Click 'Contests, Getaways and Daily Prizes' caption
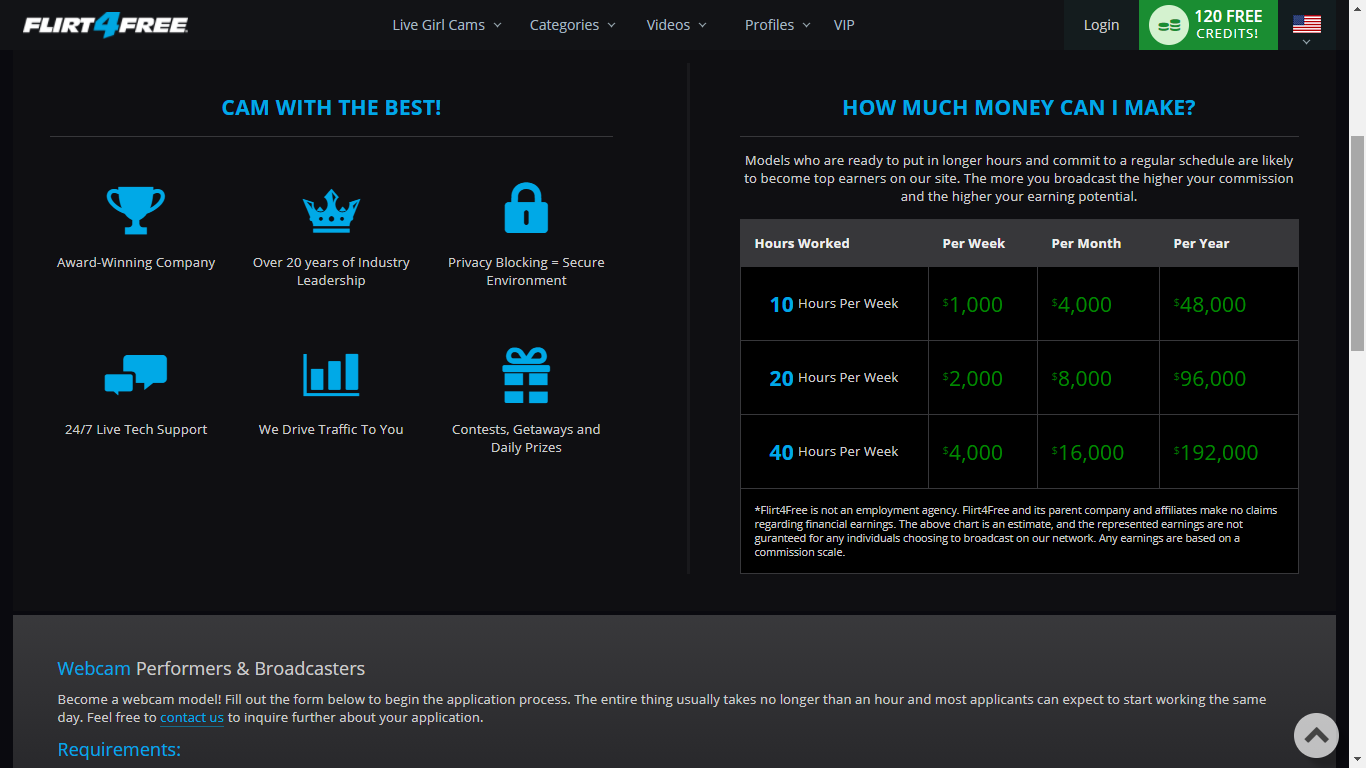The height and width of the screenshot is (768, 1366). [526, 438]
